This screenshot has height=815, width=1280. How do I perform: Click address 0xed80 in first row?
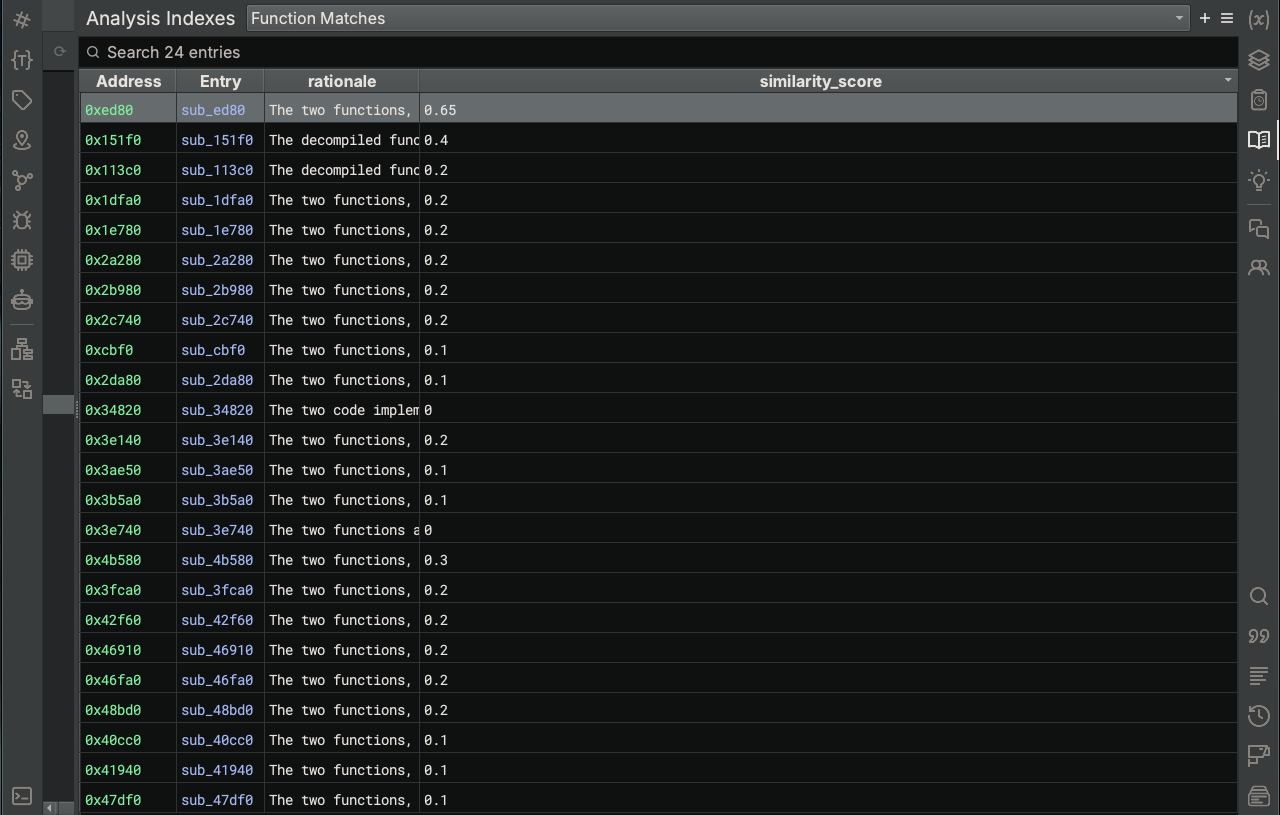coord(109,110)
